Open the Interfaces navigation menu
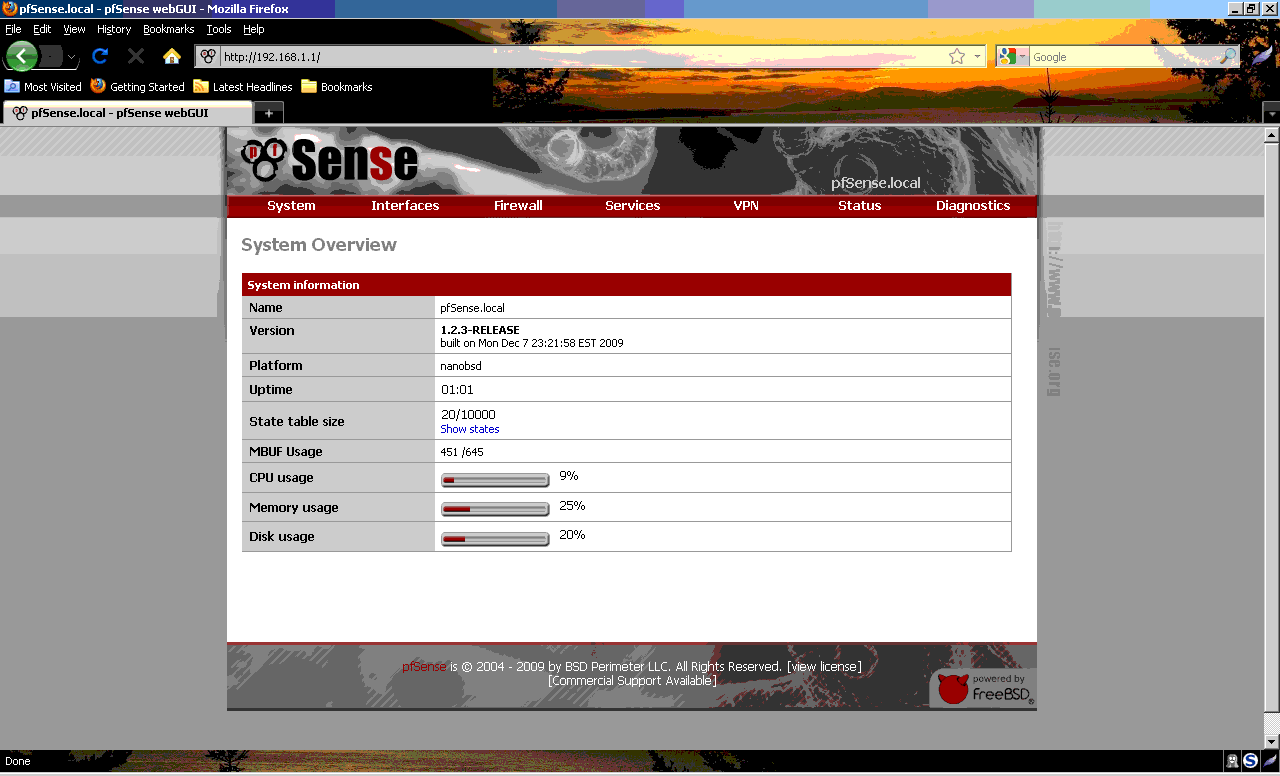This screenshot has width=1280, height=776. 405,205
